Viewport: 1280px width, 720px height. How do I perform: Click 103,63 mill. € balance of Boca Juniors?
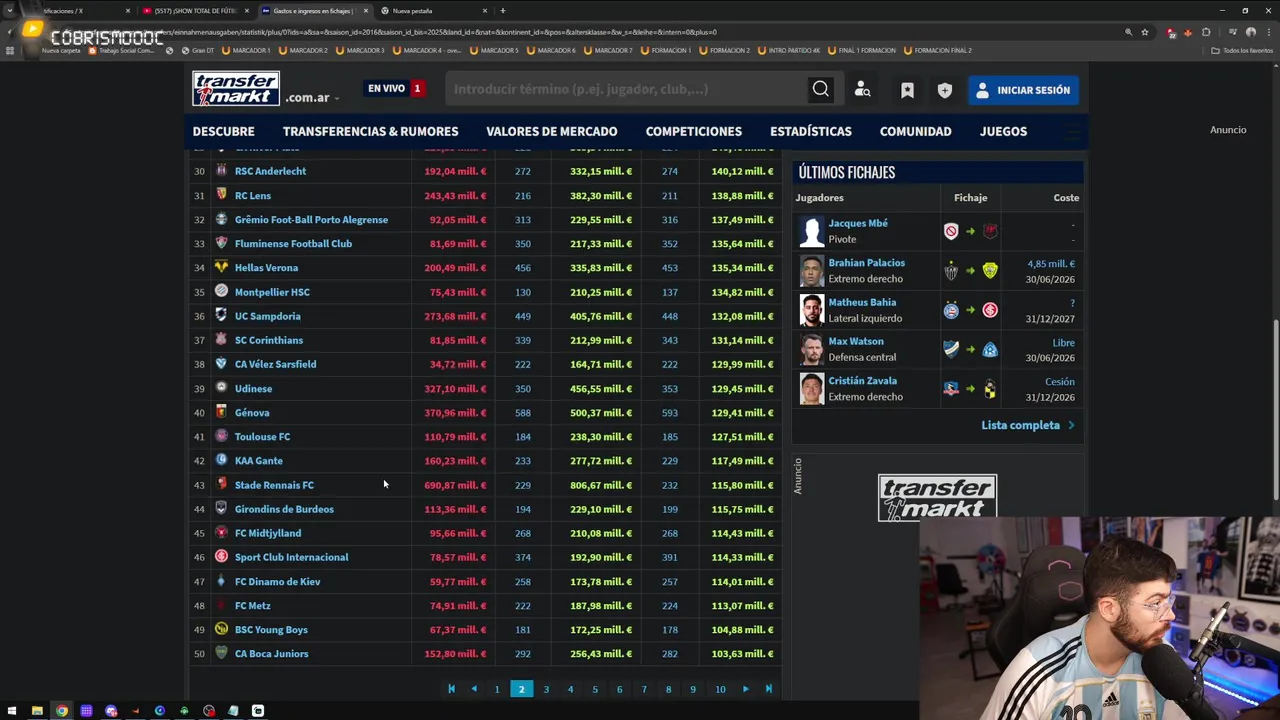click(x=742, y=654)
